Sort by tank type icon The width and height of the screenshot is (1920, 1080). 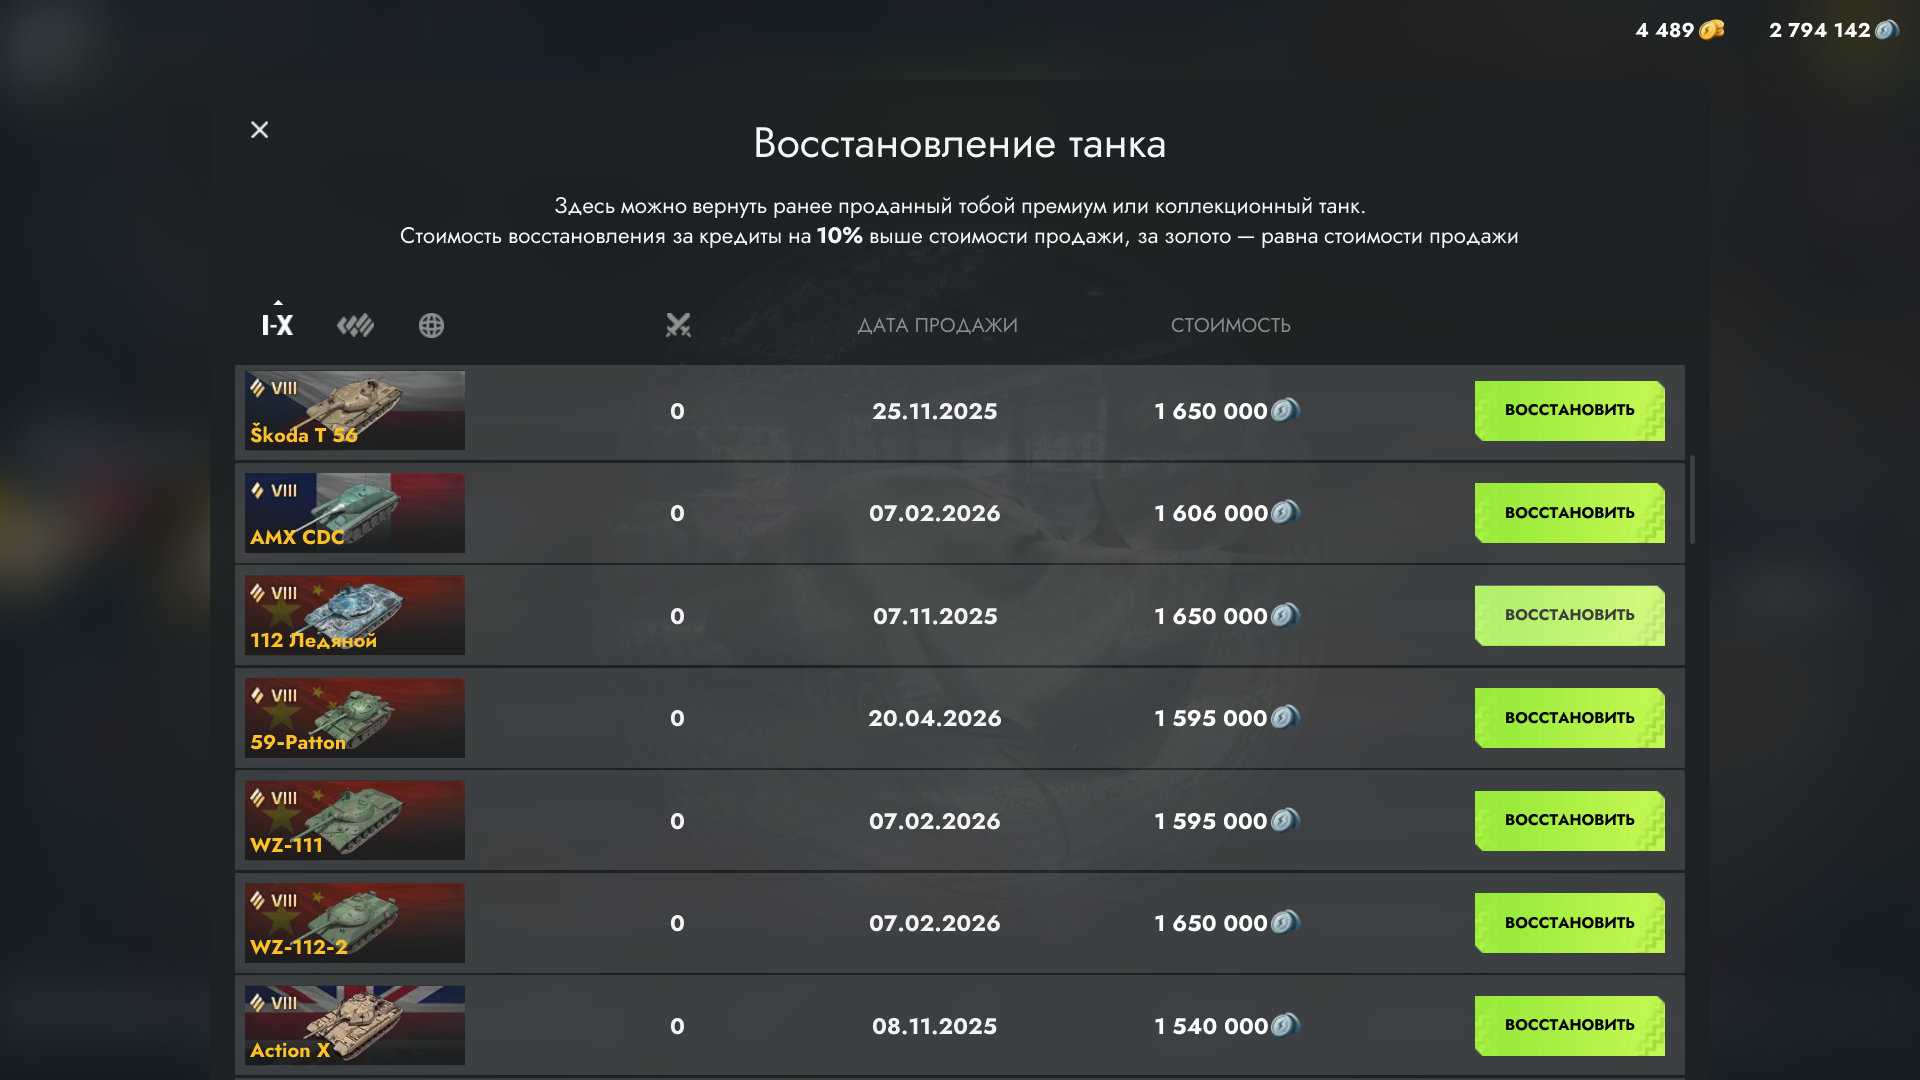click(x=355, y=325)
